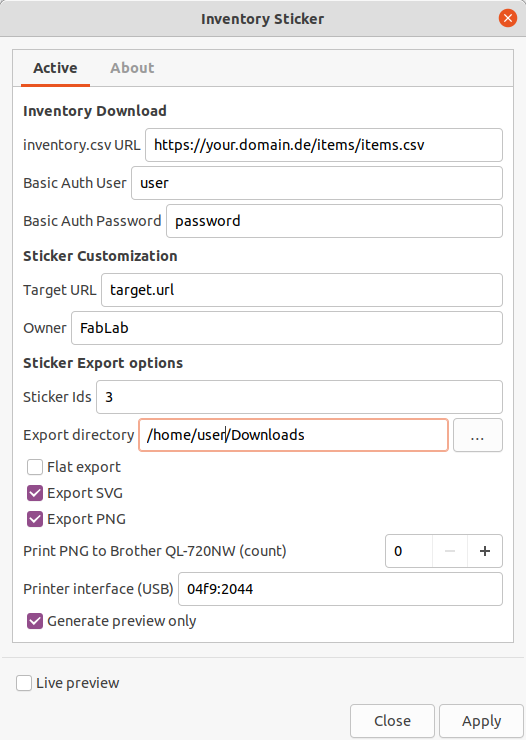This screenshot has width=526, height=740.
Task: Close the Inventory Sticker dialog via the orange X
Action: click(x=508, y=18)
